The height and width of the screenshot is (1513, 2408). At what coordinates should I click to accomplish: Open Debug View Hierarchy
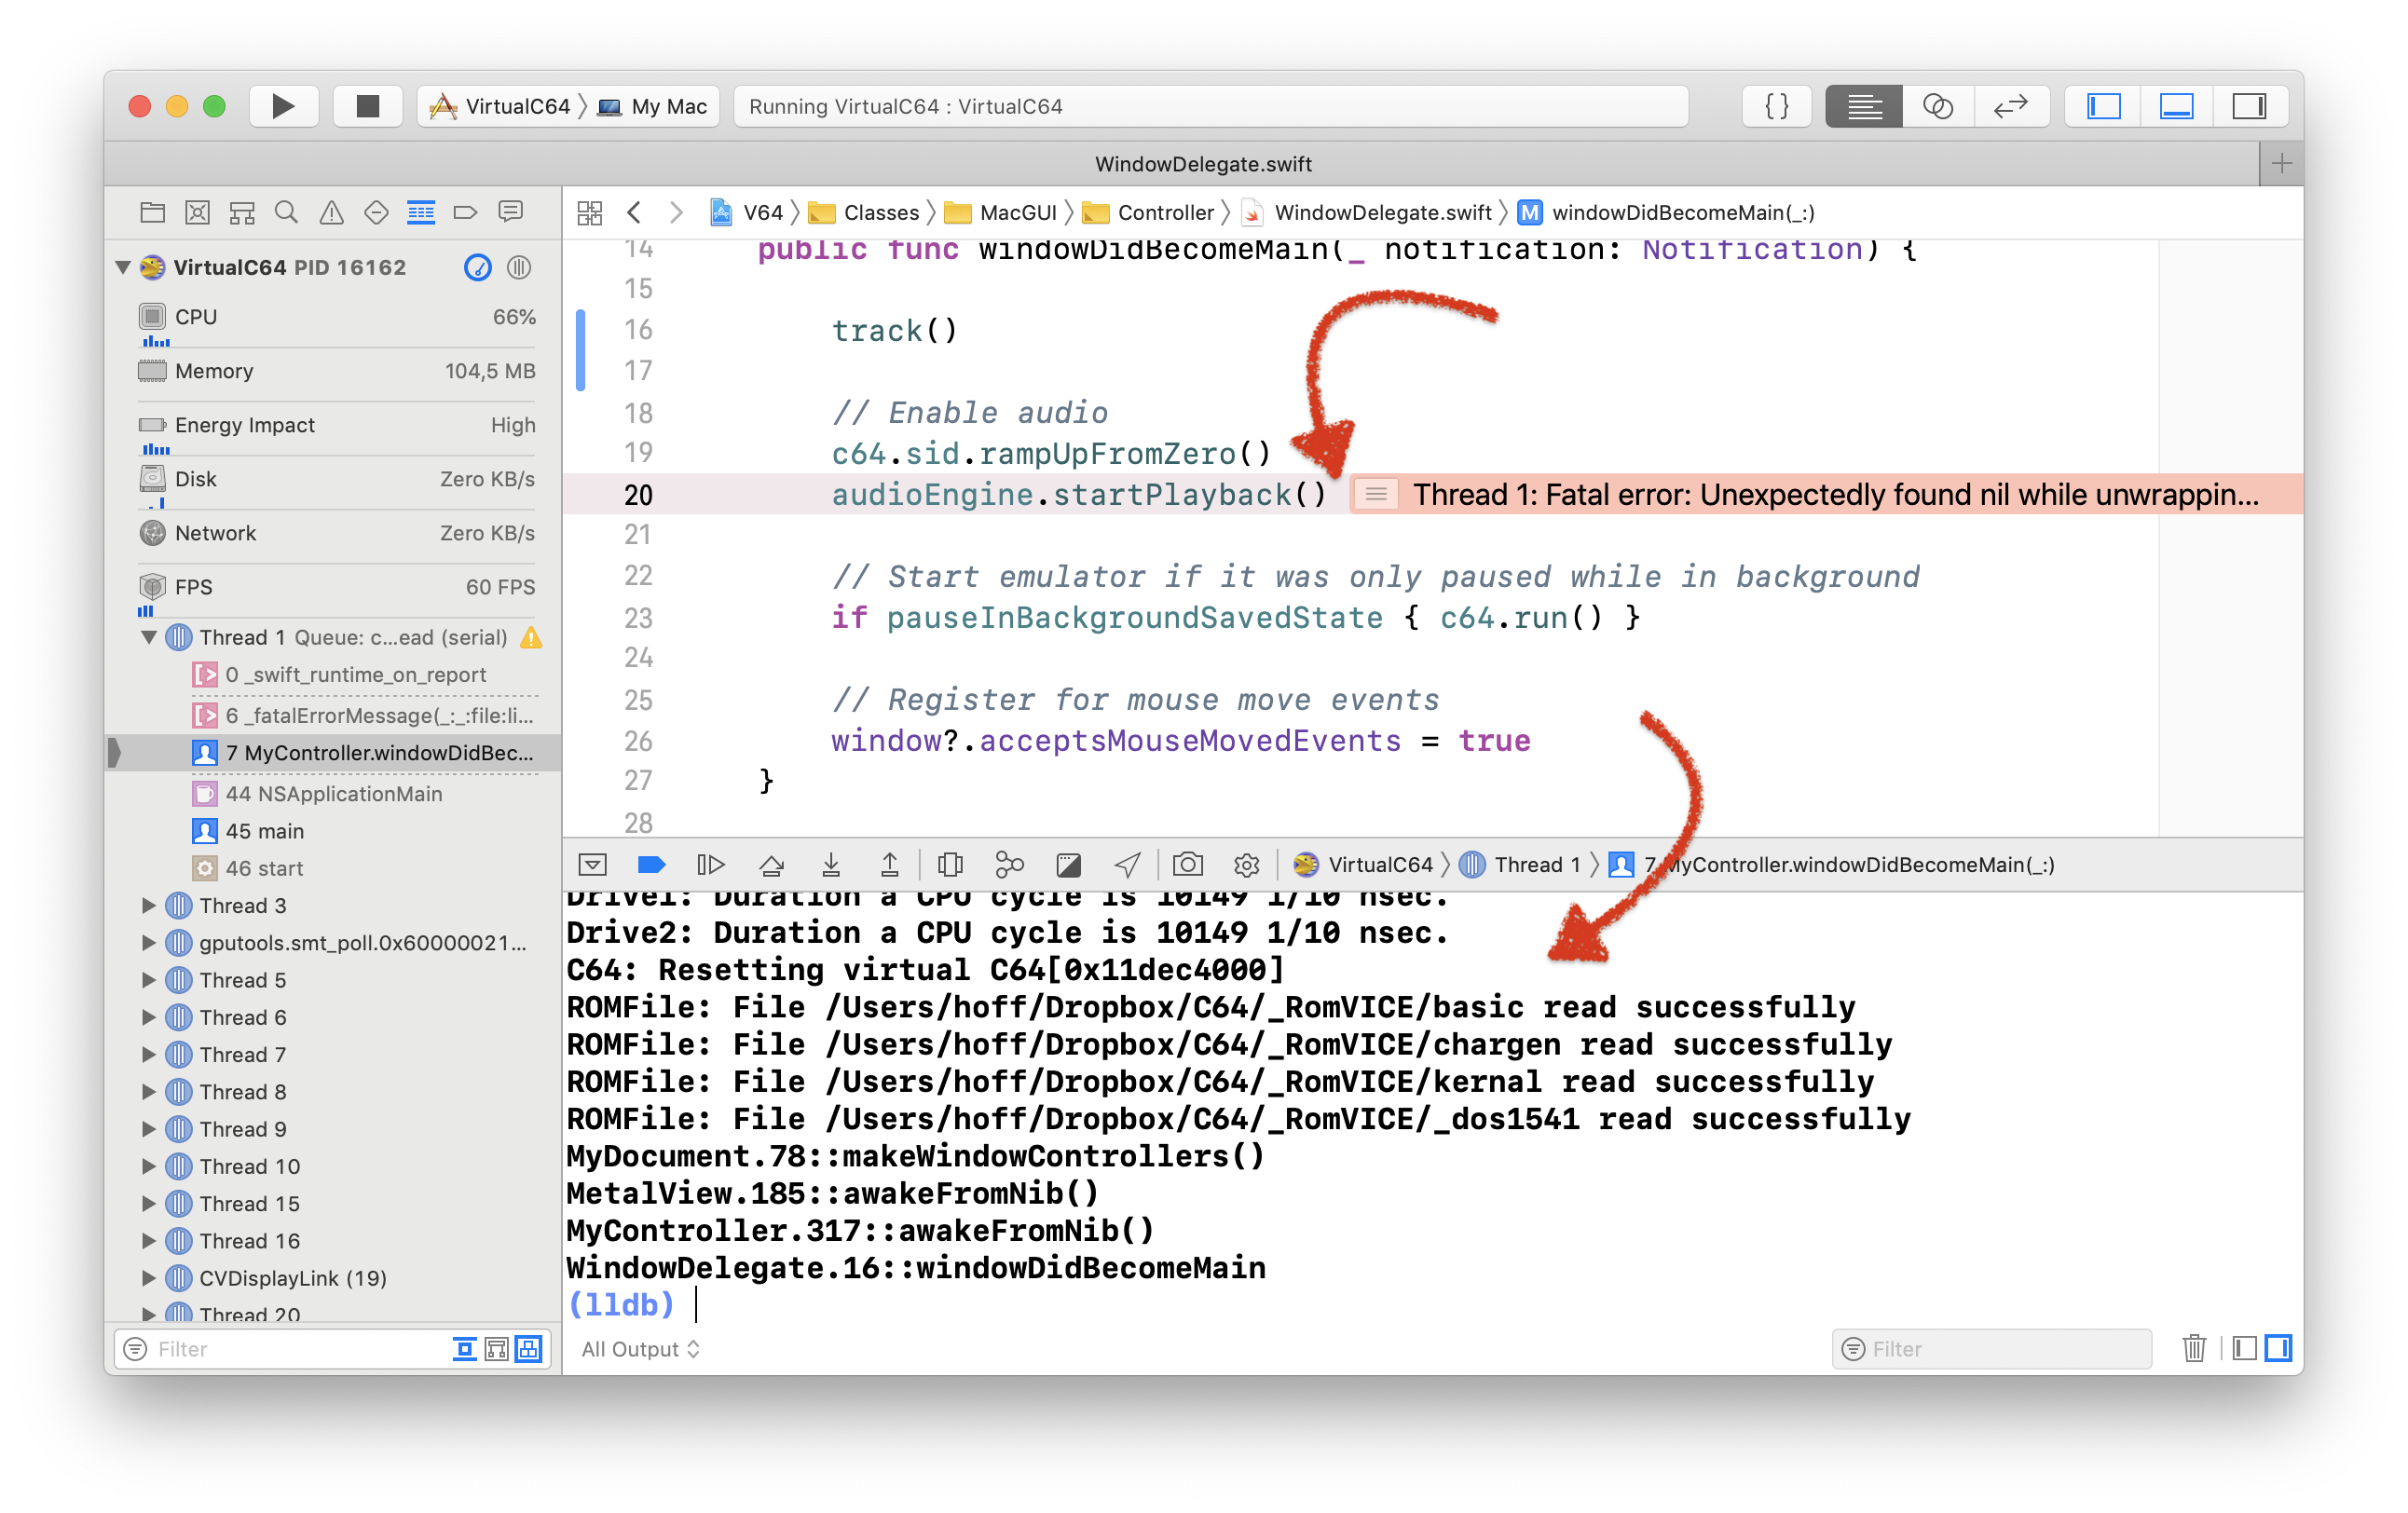[x=950, y=865]
